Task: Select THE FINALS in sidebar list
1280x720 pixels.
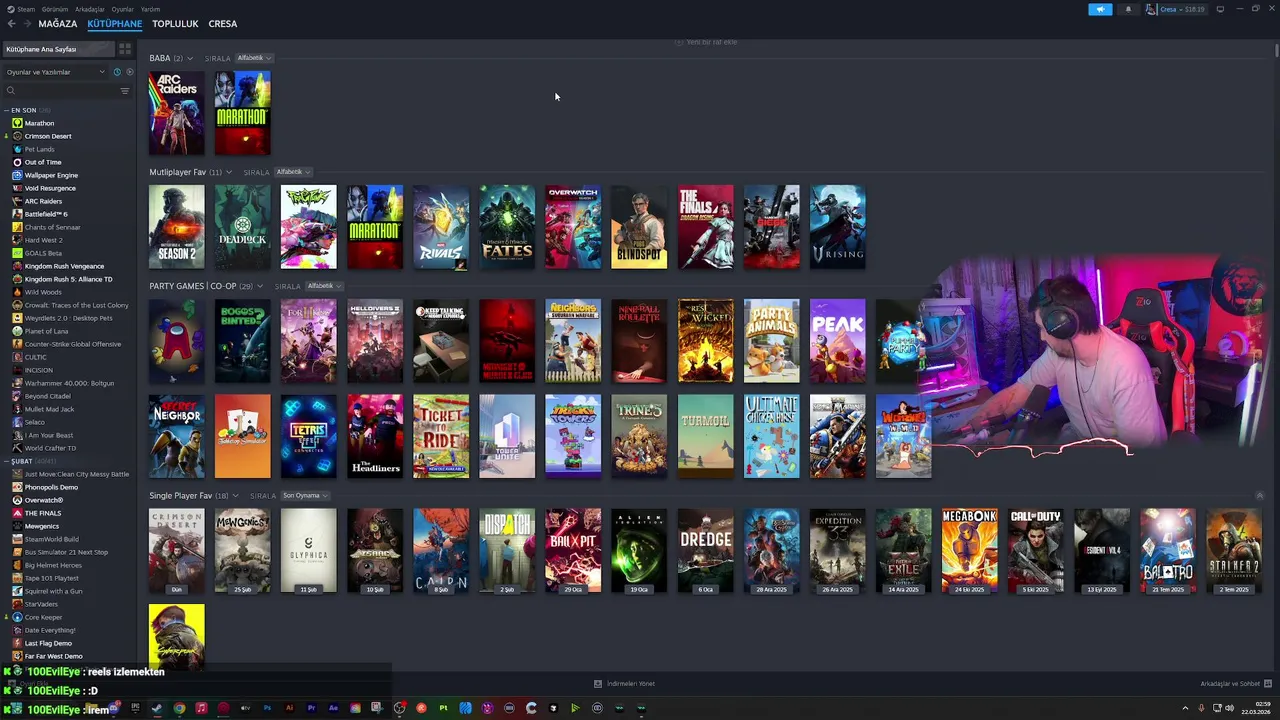Action: coord(43,513)
